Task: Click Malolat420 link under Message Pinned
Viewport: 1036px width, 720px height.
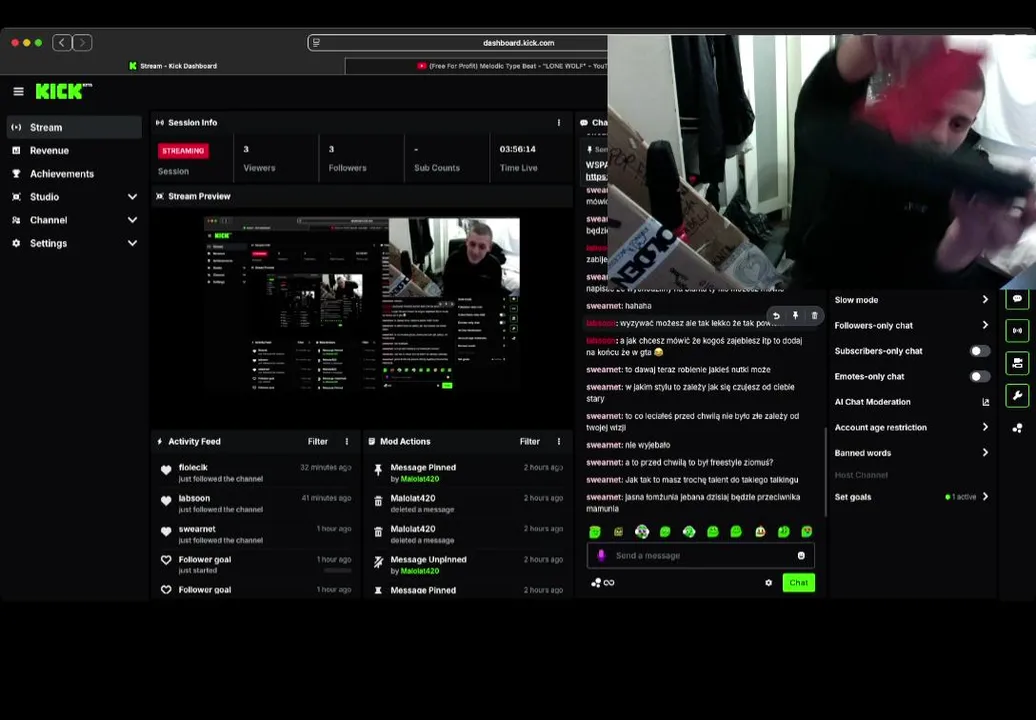Action: (x=420, y=479)
